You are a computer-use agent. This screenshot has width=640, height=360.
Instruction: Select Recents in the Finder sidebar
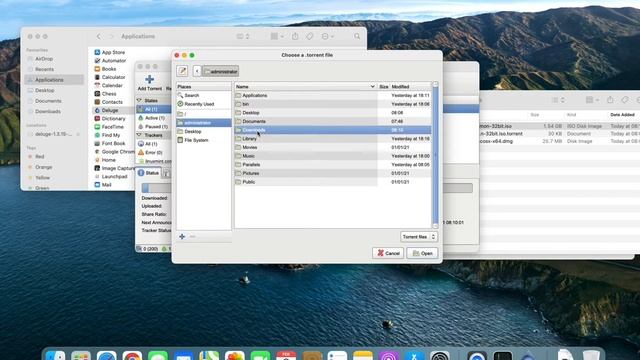44,69
